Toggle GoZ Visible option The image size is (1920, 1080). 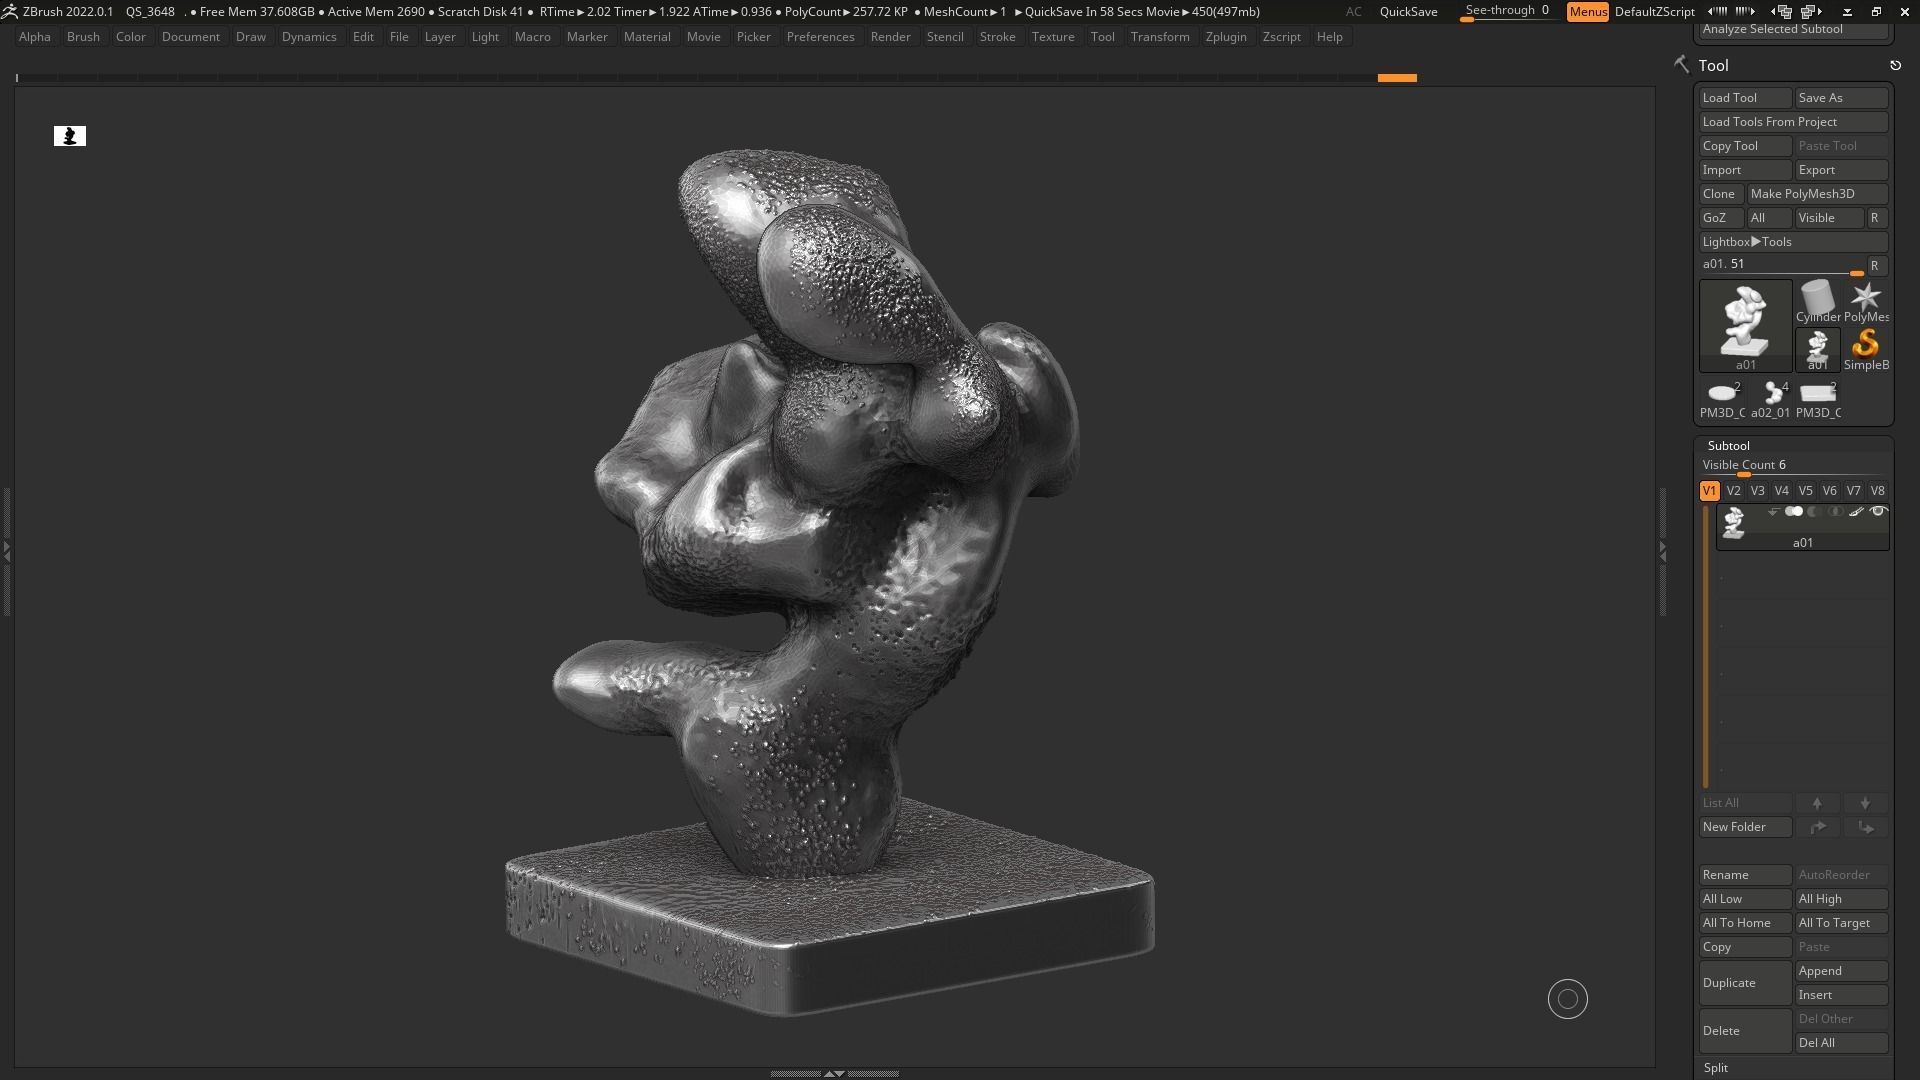pos(1829,218)
